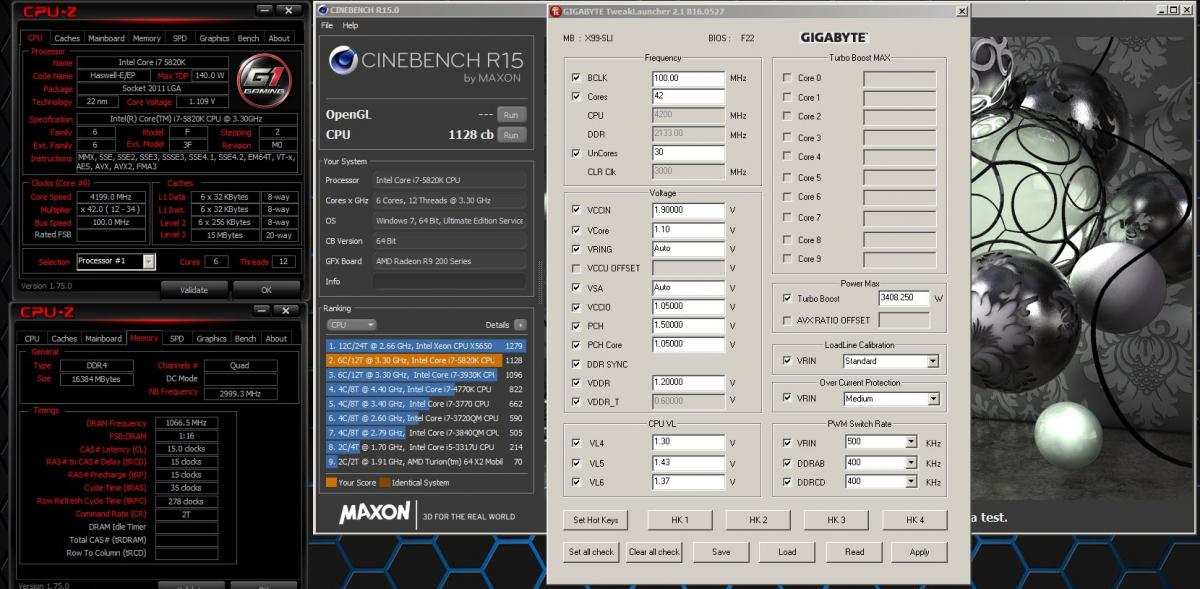The image size is (1200, 589).
Task: Open Graphics tab in lower CPU-Z window
Action: click(x=212, y=339)
